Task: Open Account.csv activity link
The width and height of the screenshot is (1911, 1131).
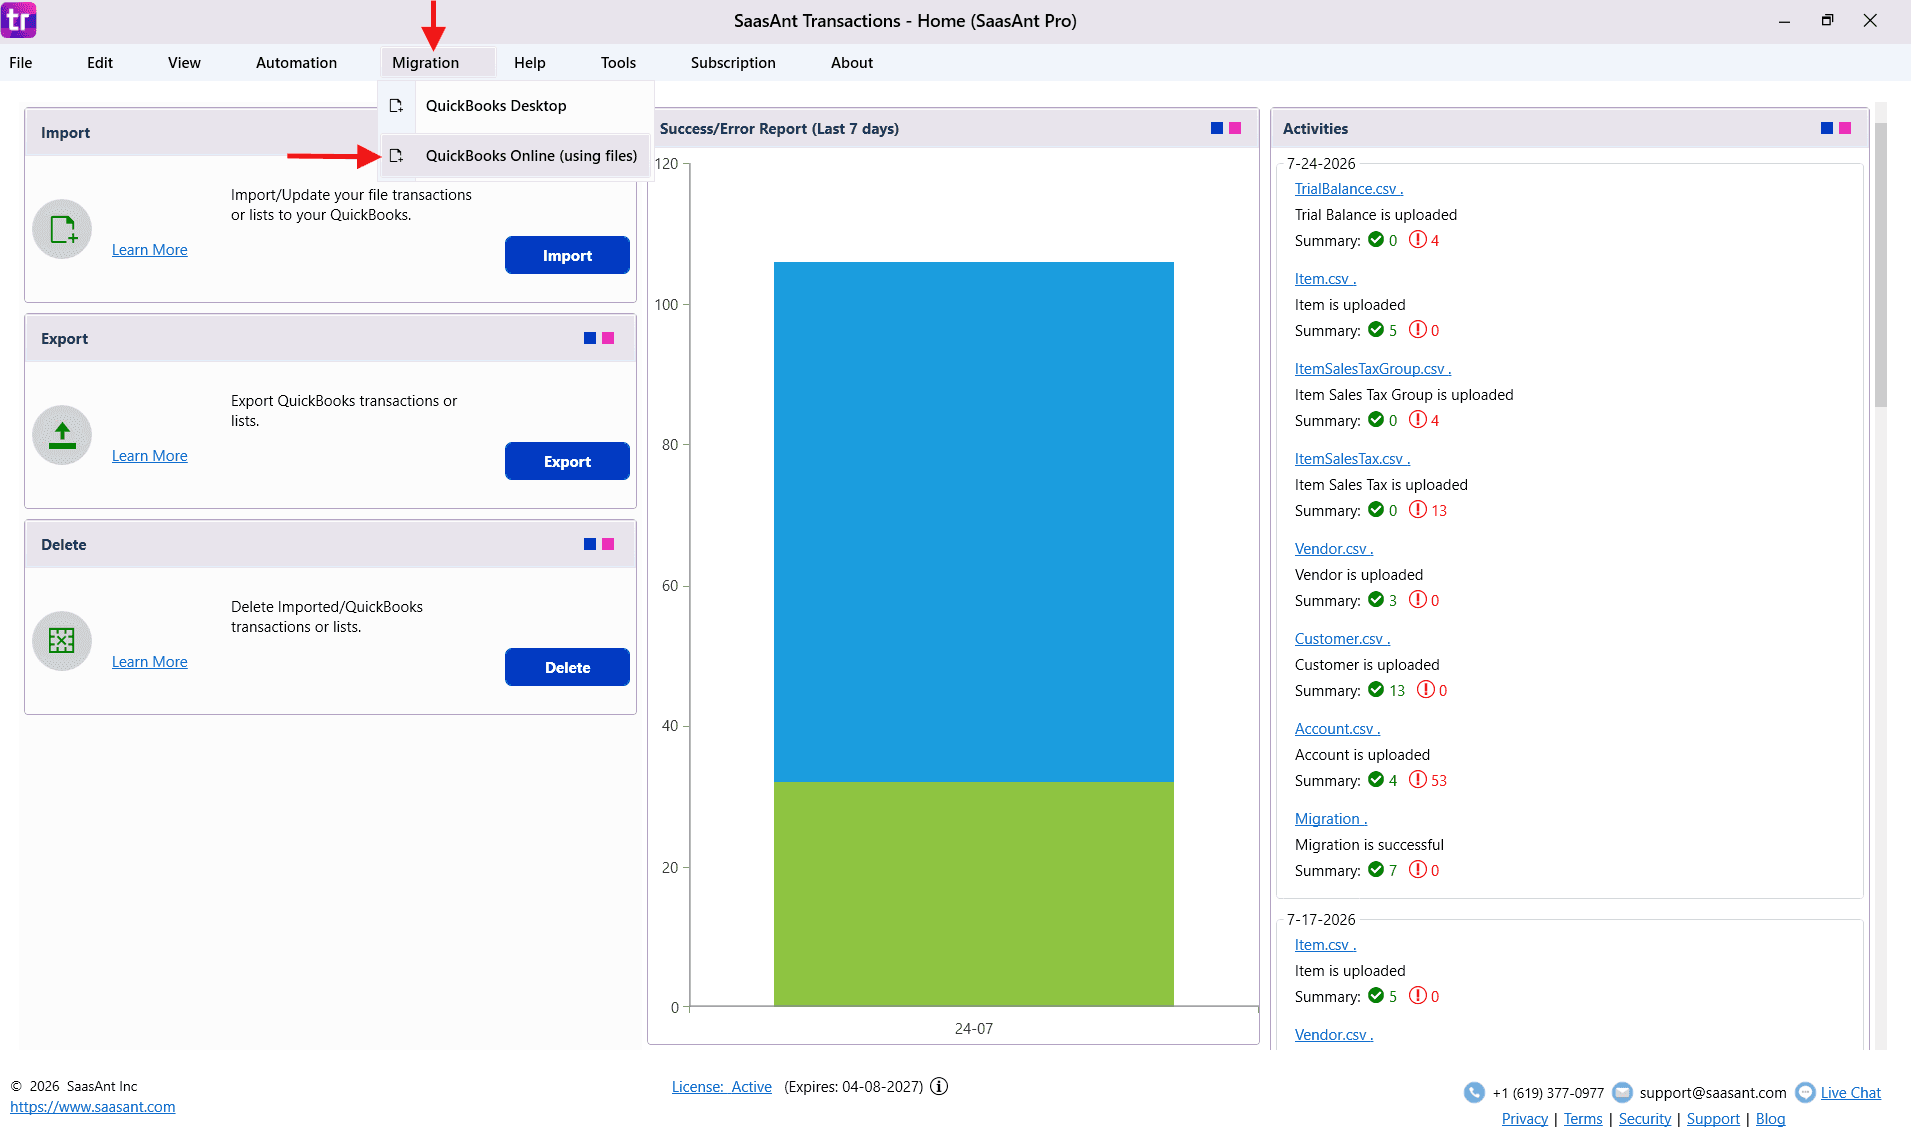Action: pyautogui.click(x=1337, y=729)
